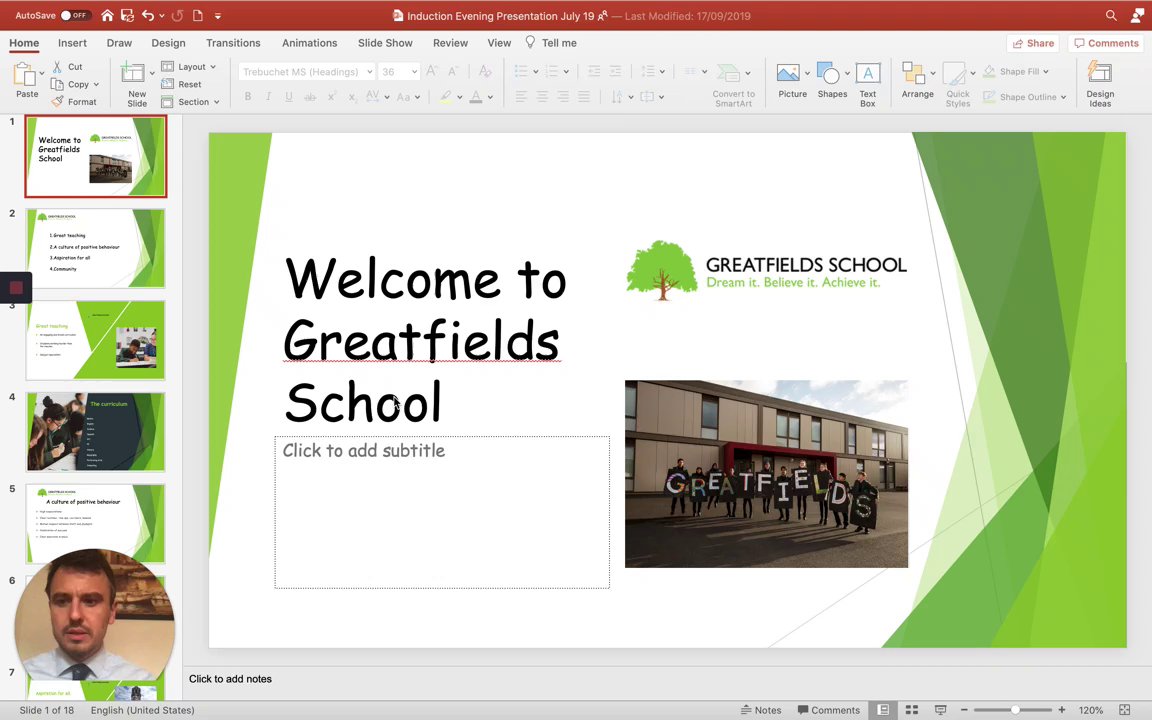Image resolution: width=1152 pixels, height=720 pixels.
Task: Click the Quick Styles icon
Action: [x=954, y=73]
